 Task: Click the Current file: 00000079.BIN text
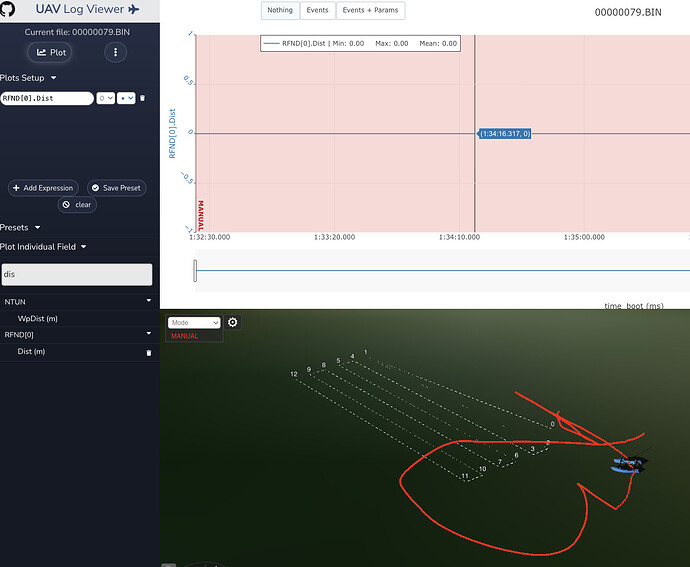pyautogui.click(x=77, y=32)
